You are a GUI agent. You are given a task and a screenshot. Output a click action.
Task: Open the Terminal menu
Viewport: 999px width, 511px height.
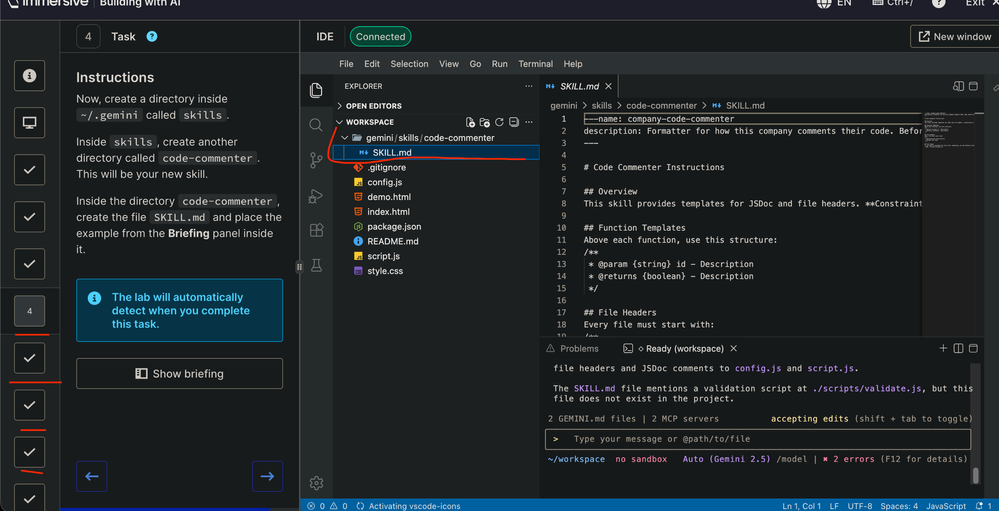point(535,64)
